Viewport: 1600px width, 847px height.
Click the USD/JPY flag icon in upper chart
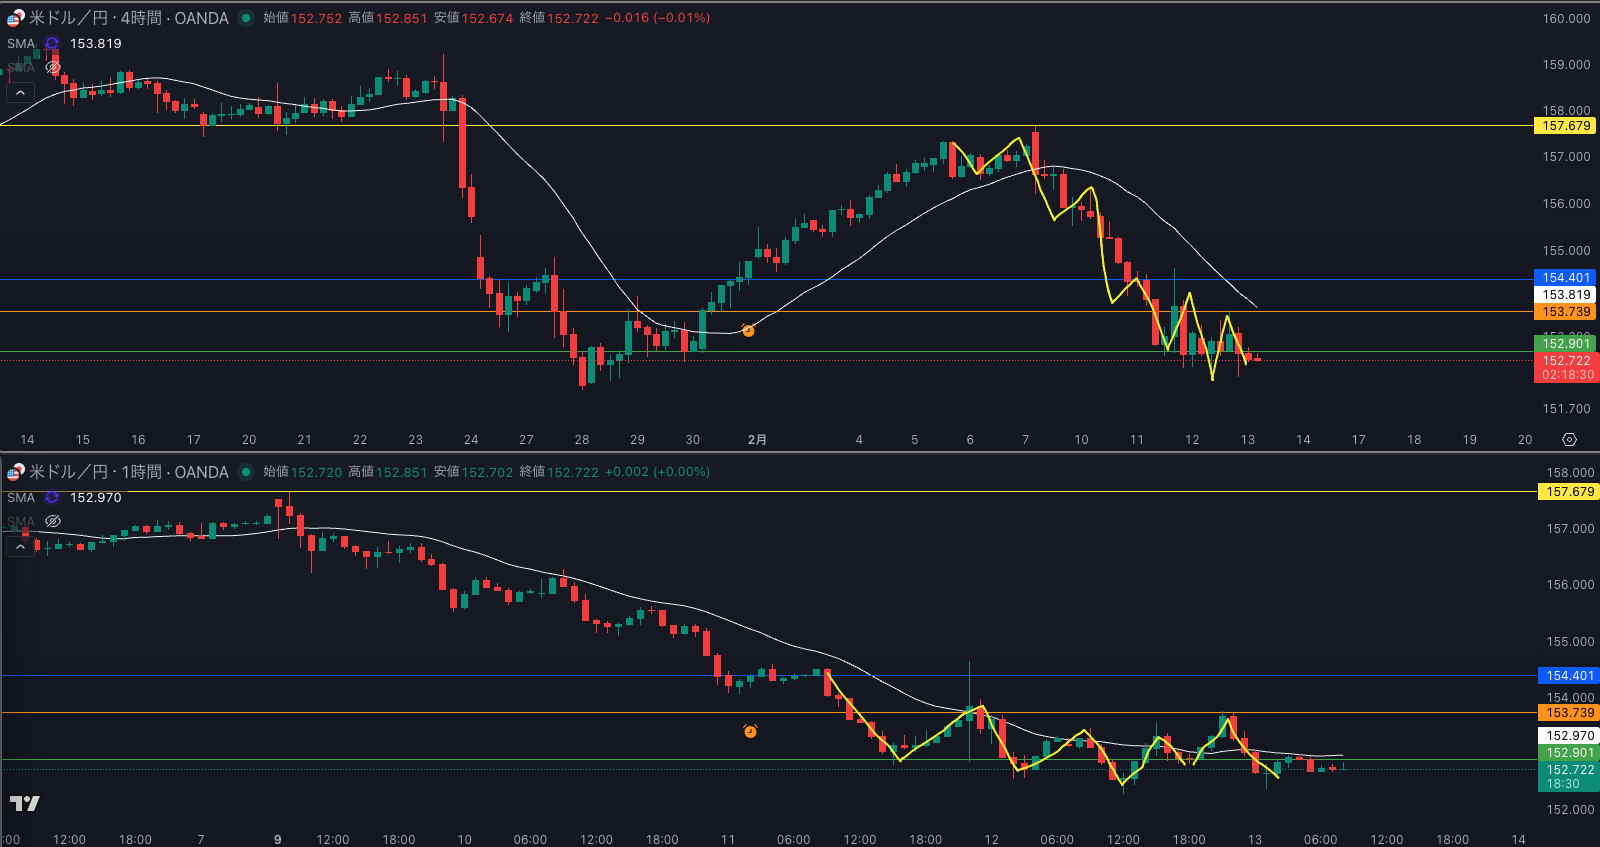tap(16, 18)
